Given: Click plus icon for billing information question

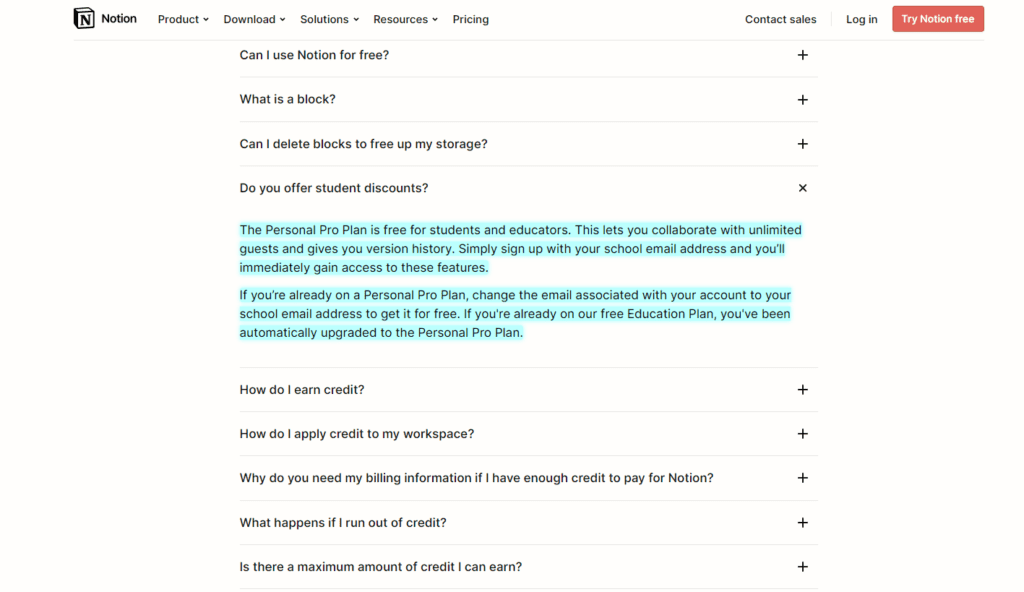Looking at the screenshot, I should click(x=802, y=478).
